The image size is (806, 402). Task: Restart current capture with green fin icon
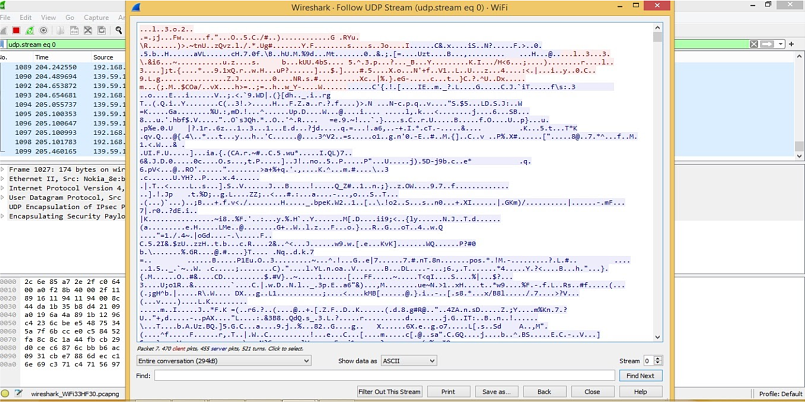(30, 30)
